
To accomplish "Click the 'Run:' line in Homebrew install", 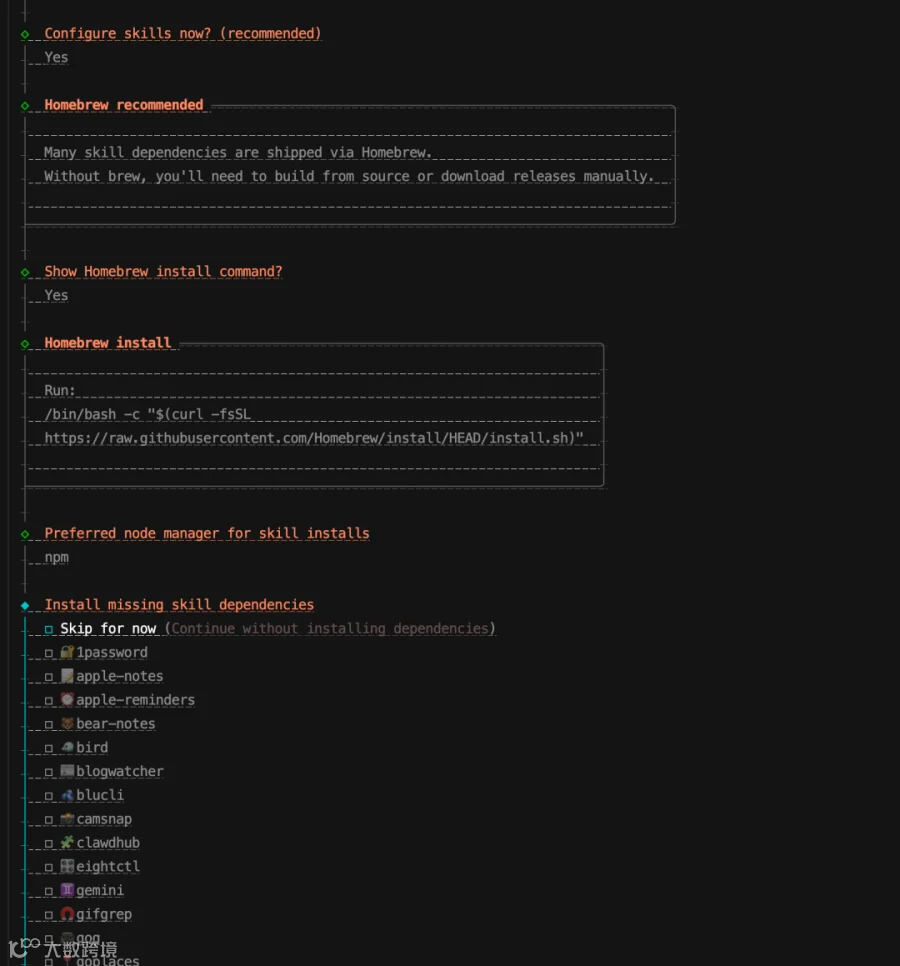I will click(x=60, y=391).
